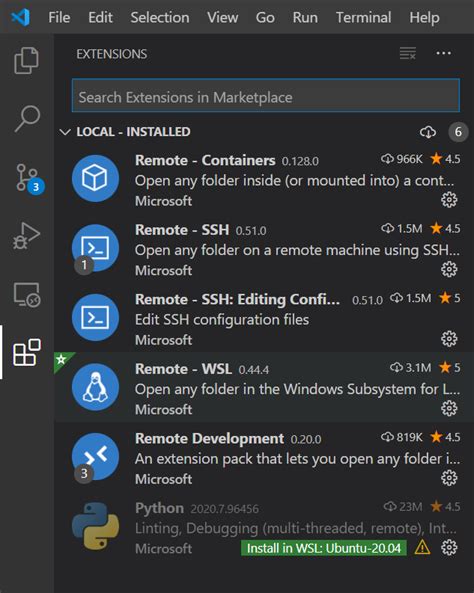Click the installed count badge 6
474x593 pixels.
pyautogui.click(x=458, y=132)
